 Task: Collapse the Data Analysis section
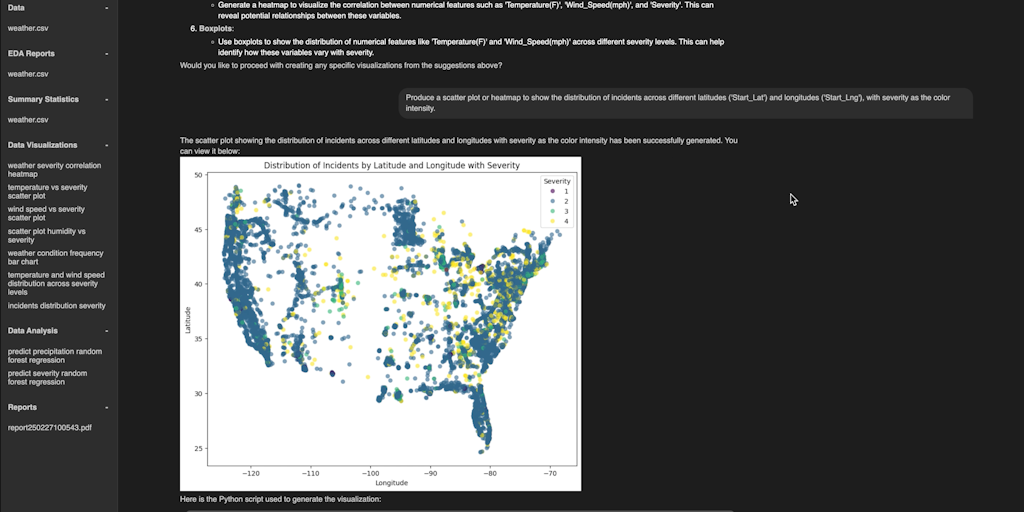[x=106, y=331]
